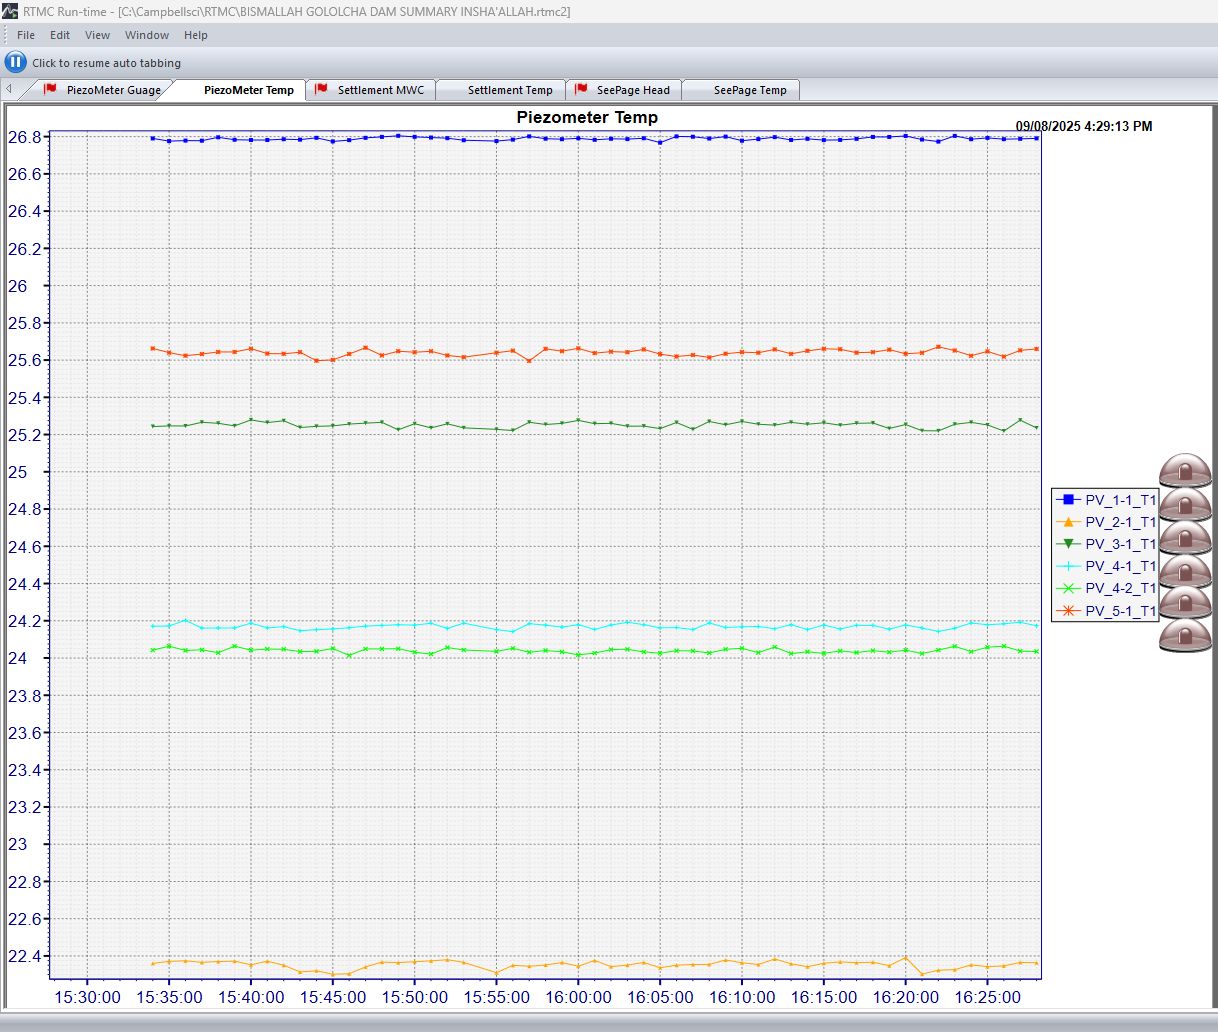1218x1032 pixels.
Task: Click the bottommost alarm lamp indicator
Action: point(1185,636)
